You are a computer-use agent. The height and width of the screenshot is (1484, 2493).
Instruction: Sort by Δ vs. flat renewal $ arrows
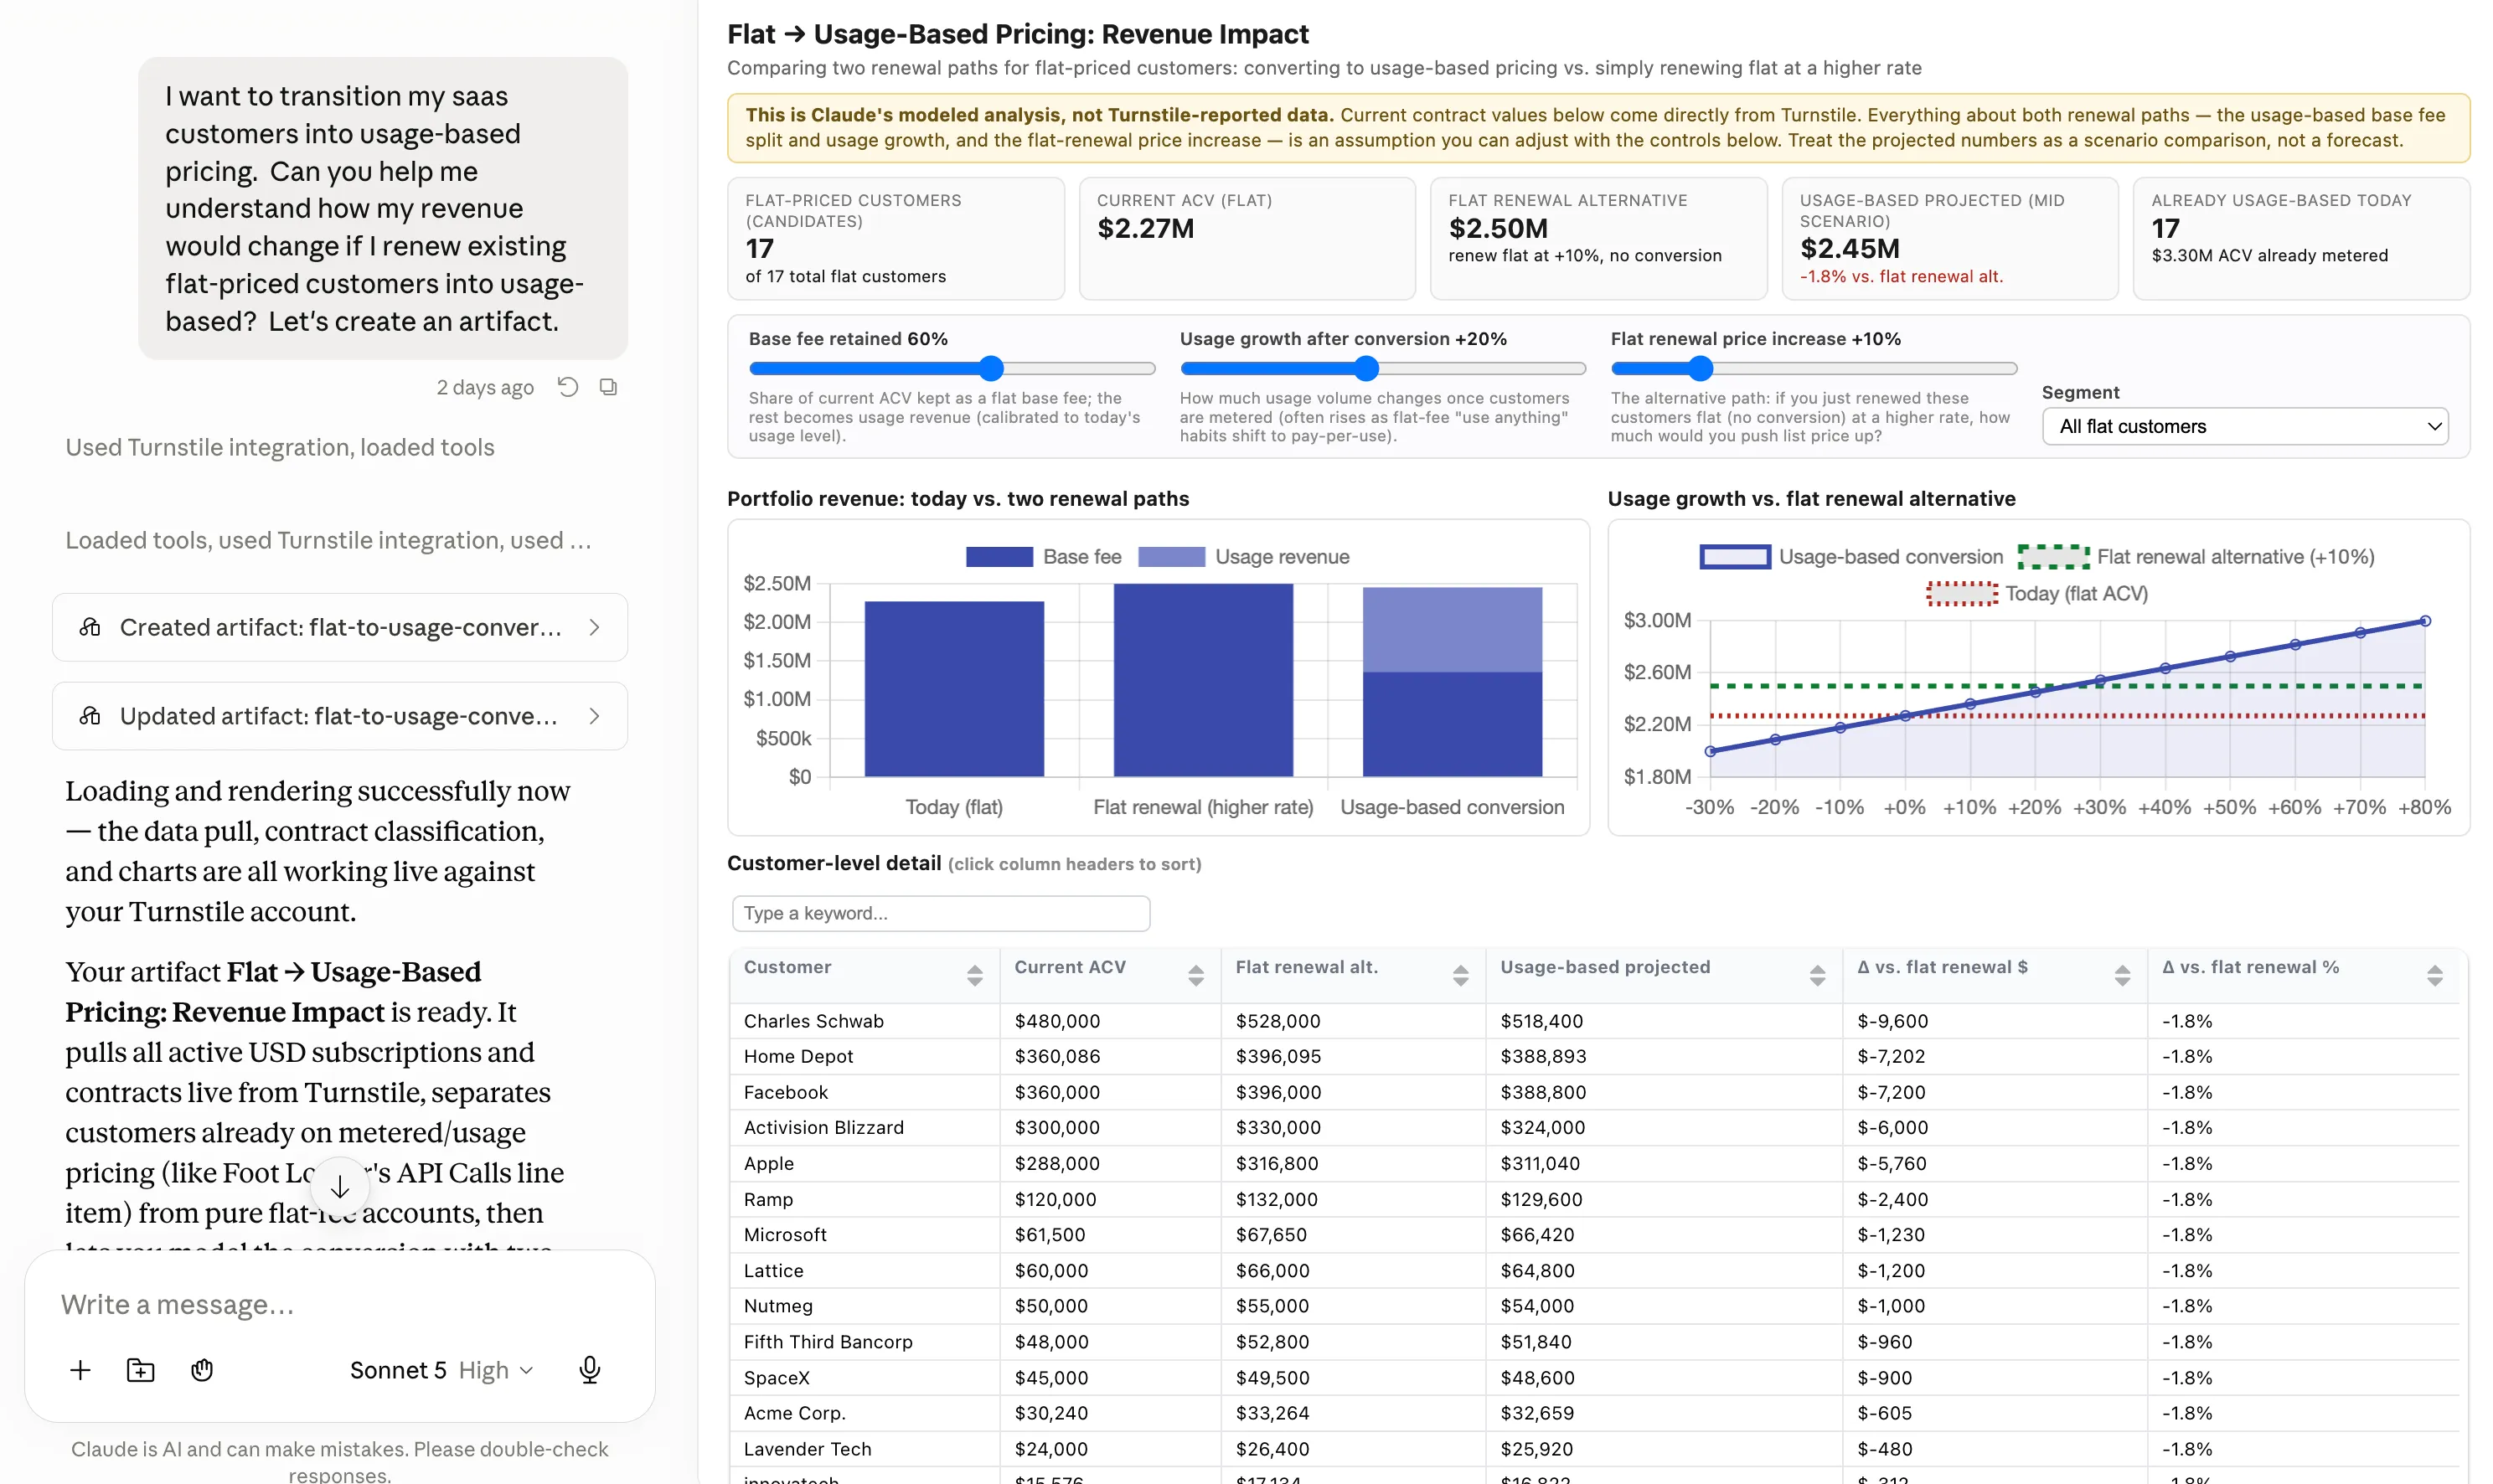(x=2122, y=975)
